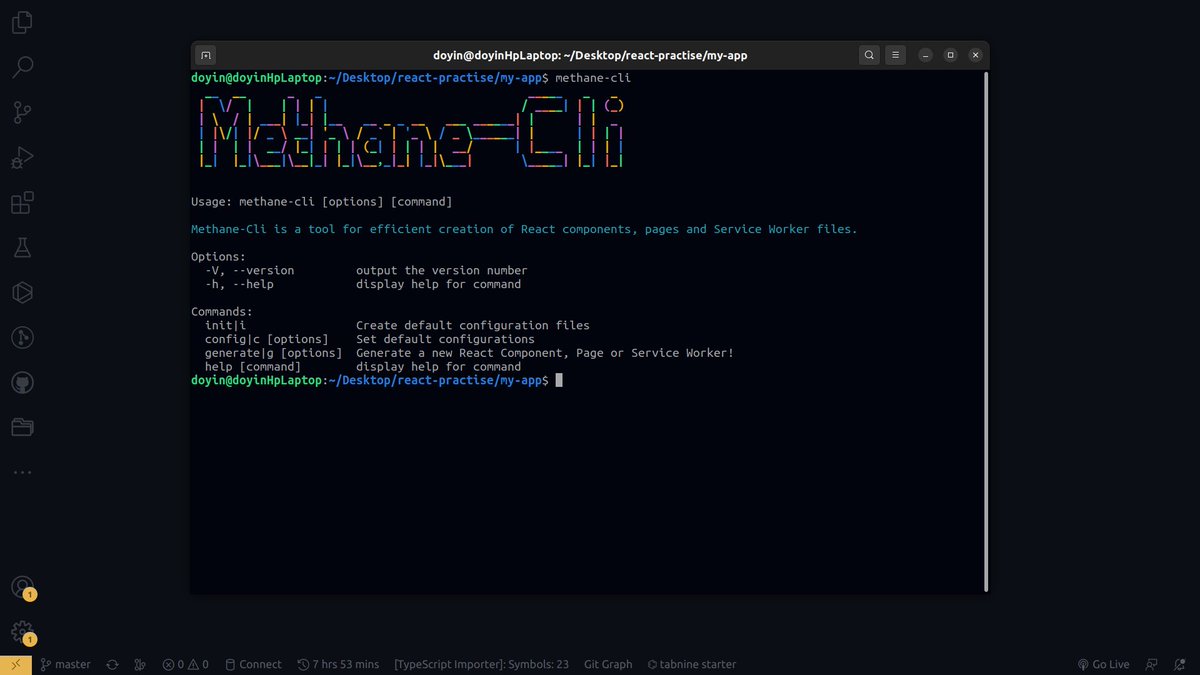
Task: Click the remote window indicator in status bar
Action: 15,664
